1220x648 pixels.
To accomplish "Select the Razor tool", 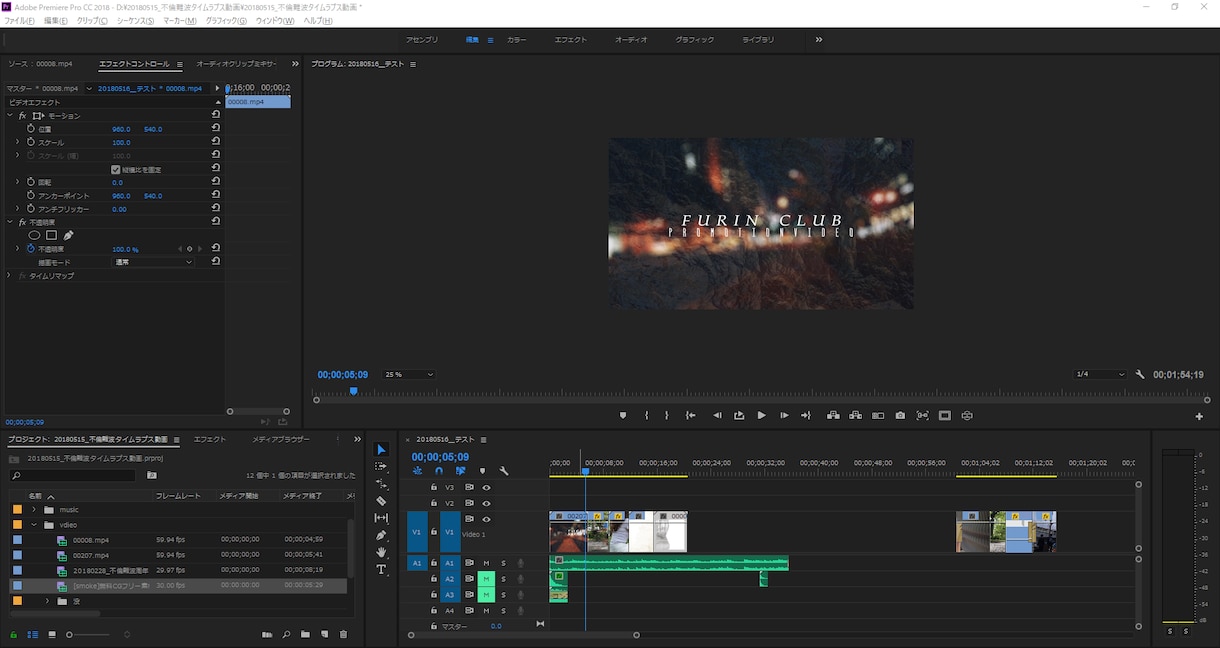I will point(381,501).
